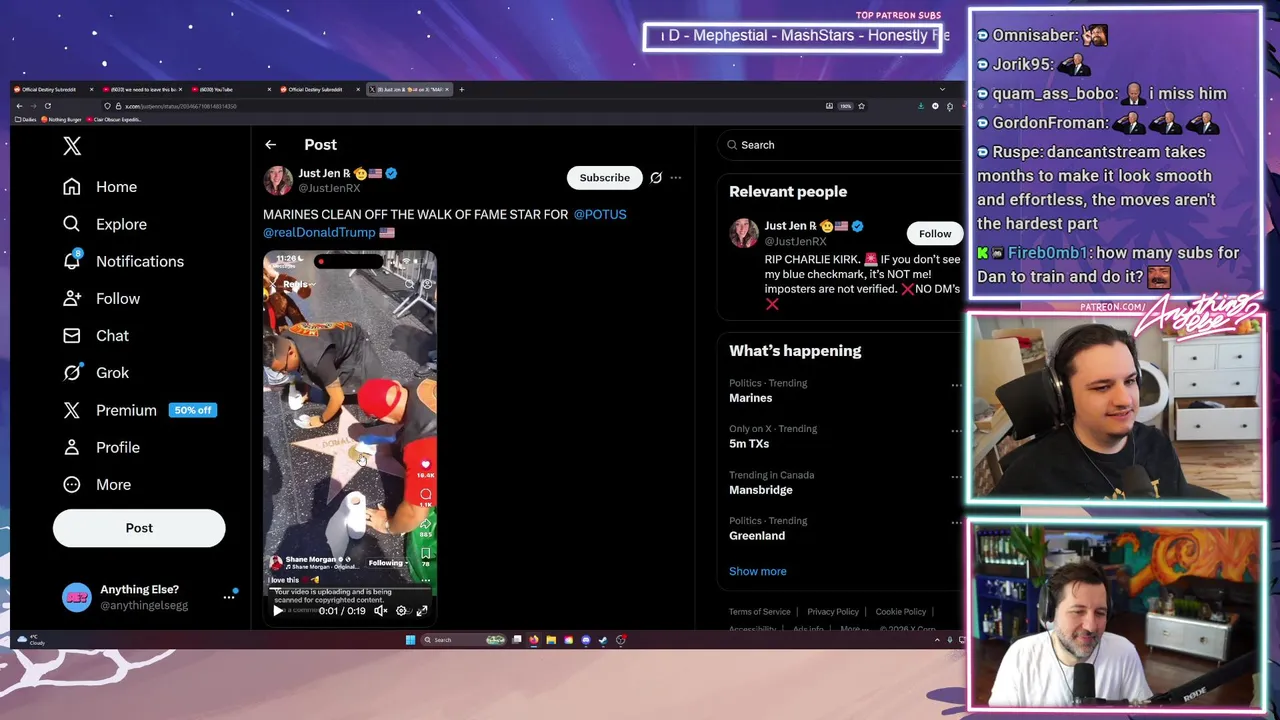Click the Windows taskbar Search box
This screenshot has width=1280, height=720.
463,640
